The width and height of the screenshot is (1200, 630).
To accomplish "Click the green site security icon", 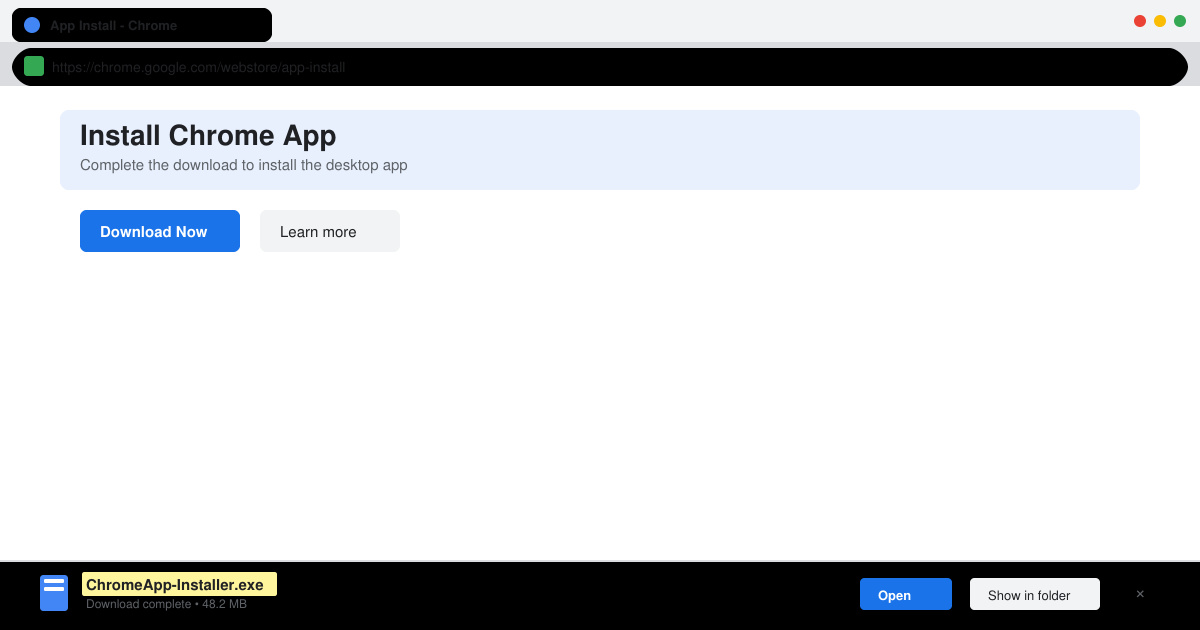I will (34, 66).
